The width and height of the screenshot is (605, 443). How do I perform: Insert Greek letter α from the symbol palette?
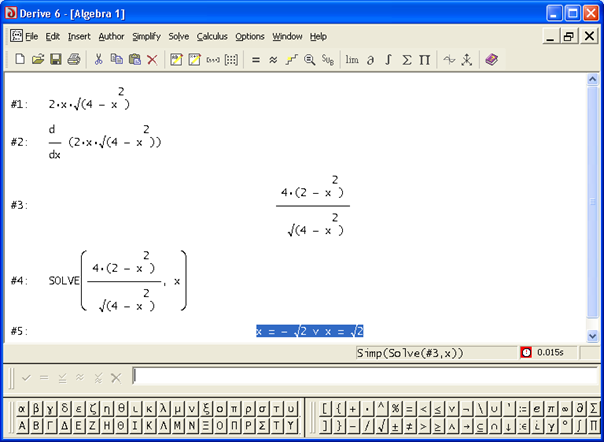[23, 408]
